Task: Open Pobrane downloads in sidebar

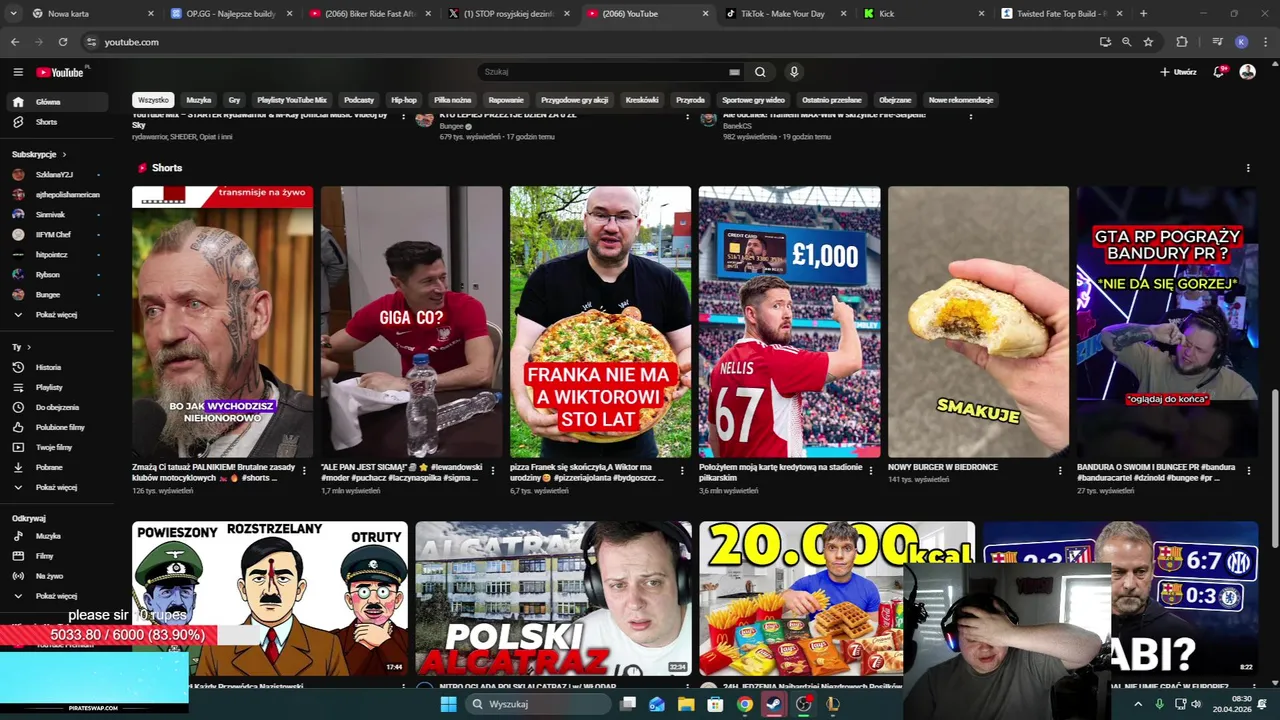Action: click(x=57, y=467)
